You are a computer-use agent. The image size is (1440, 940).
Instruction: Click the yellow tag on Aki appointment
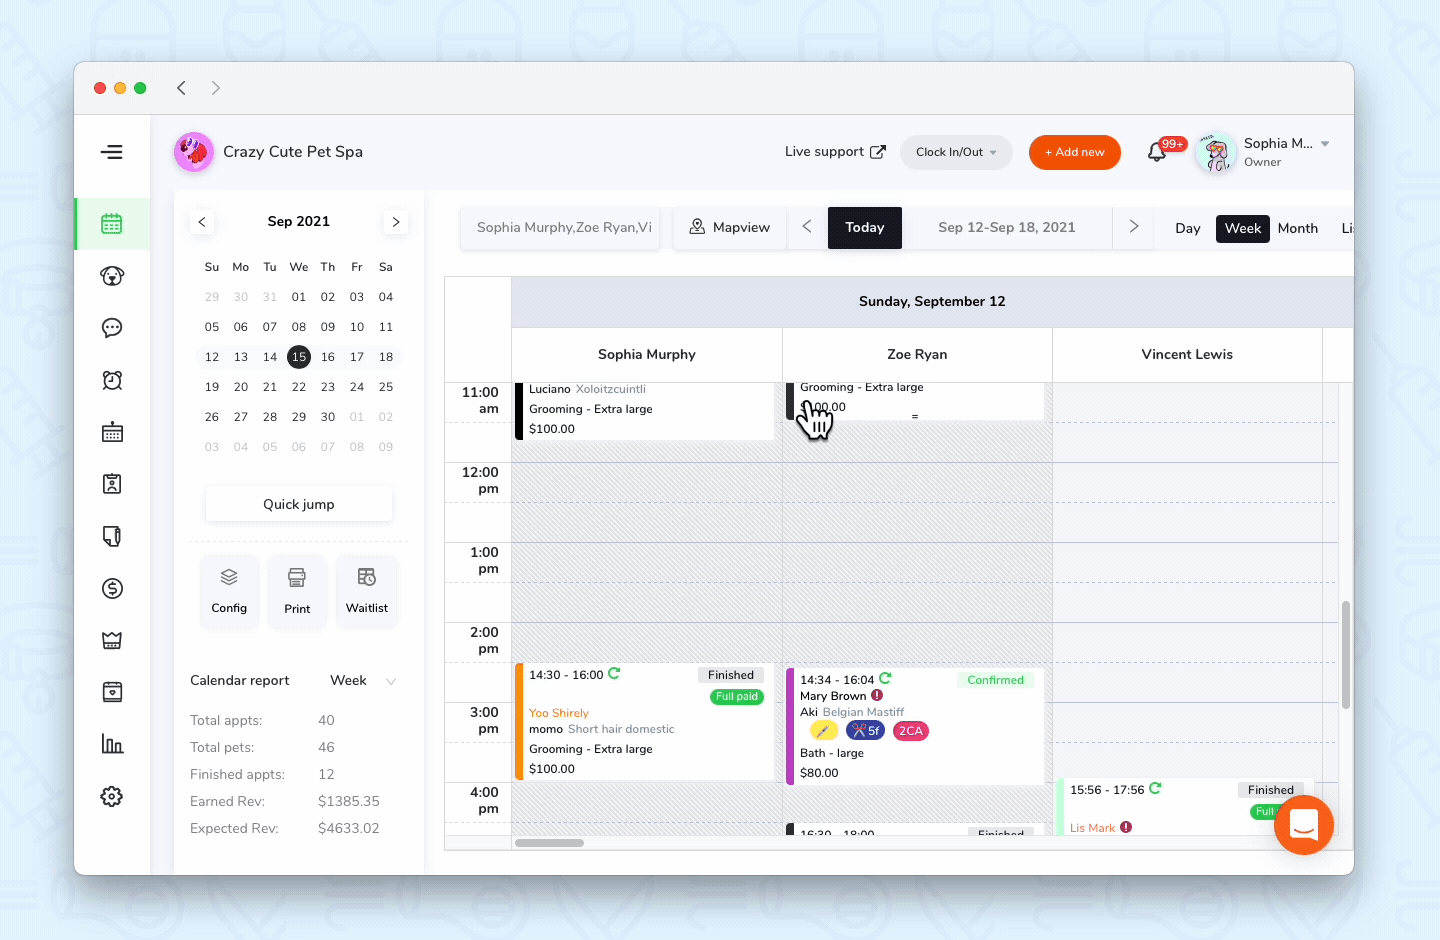click(823, 731)
